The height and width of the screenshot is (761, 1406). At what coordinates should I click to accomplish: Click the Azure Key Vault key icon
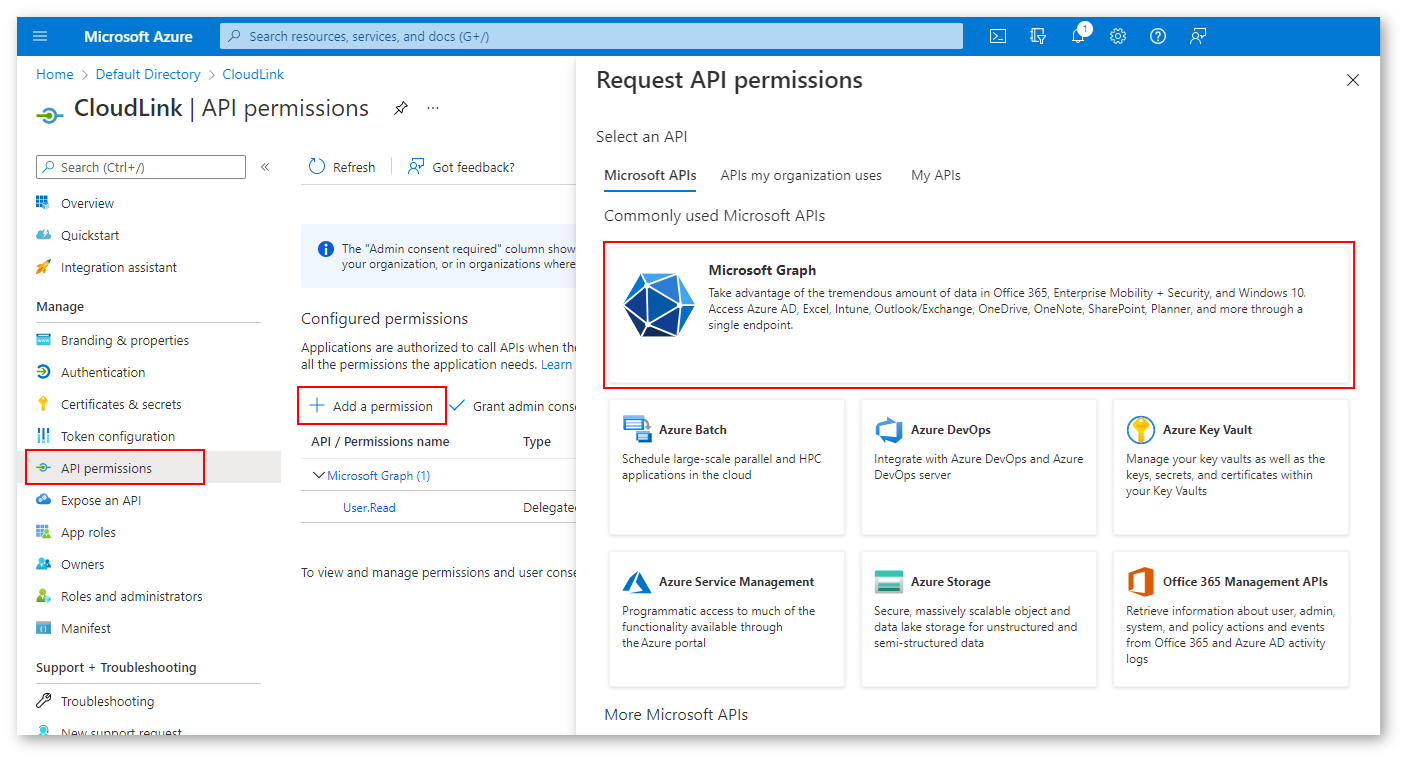[x=1141, y=430]
